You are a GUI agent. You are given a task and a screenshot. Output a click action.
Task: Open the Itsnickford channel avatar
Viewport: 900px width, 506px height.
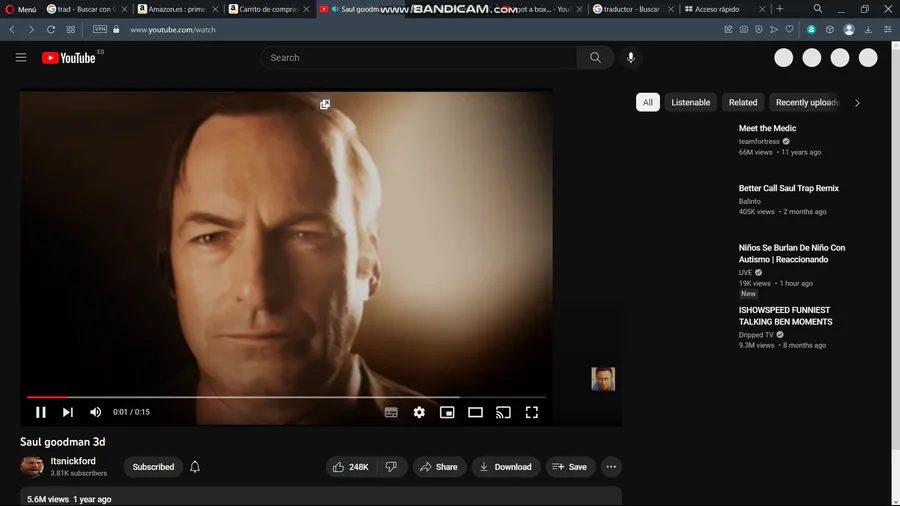pos(32,467)
